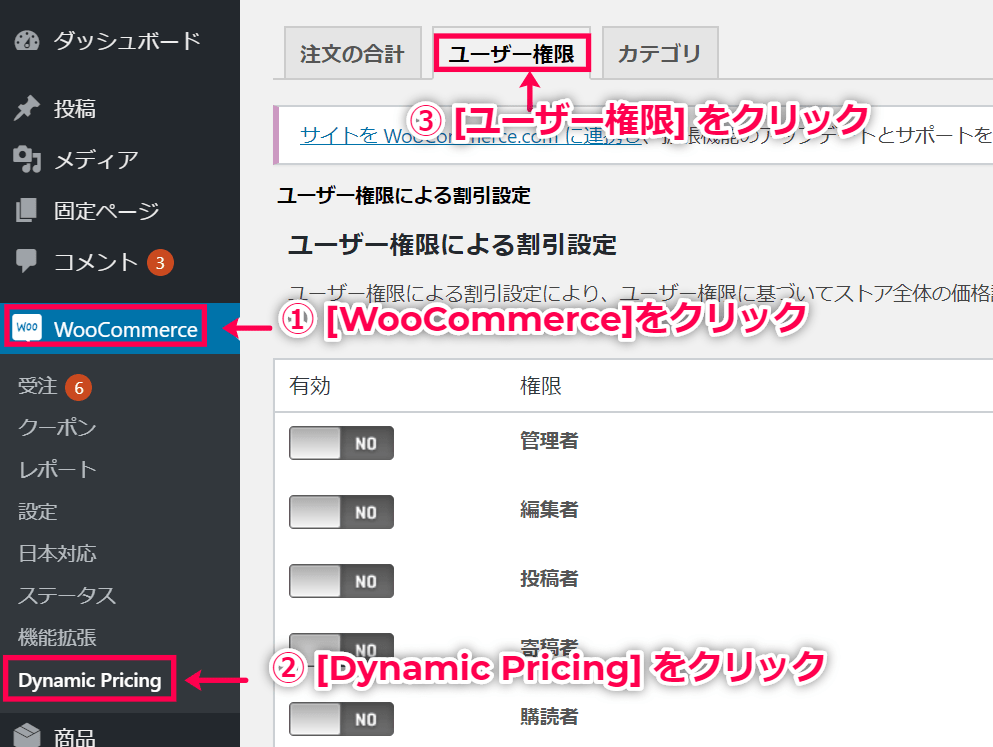This screenshot has height=747, width=993.
Task: Click the large ユーザー権限による割引設定 heading
Action: click(x=452, y=245)
